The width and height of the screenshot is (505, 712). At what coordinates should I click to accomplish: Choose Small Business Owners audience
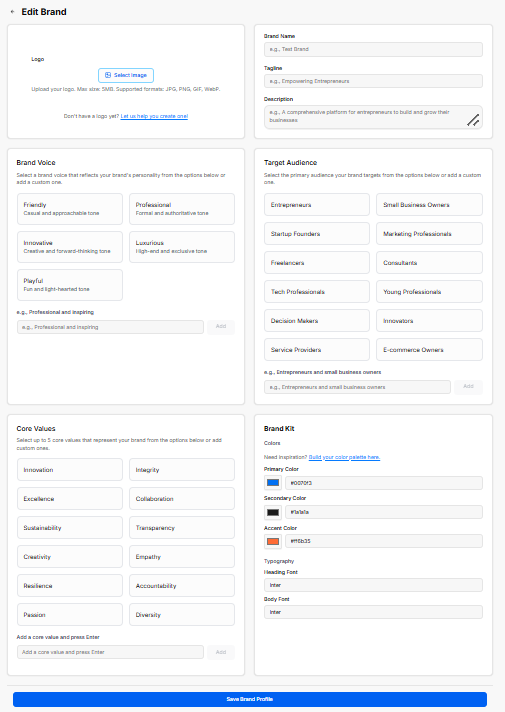click(x=429, y=205)
